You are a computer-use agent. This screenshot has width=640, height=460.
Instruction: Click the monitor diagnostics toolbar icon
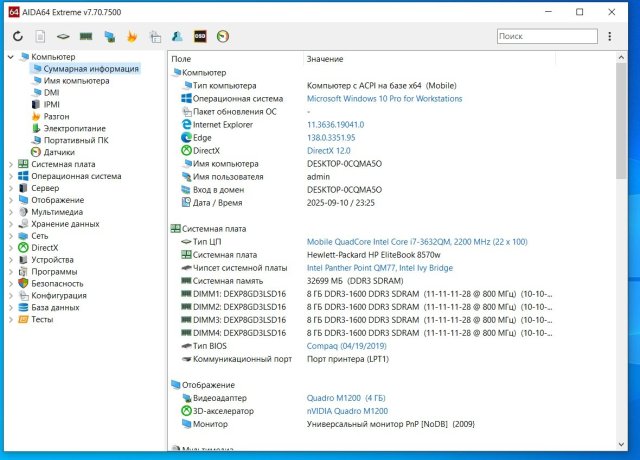[109, 37]
